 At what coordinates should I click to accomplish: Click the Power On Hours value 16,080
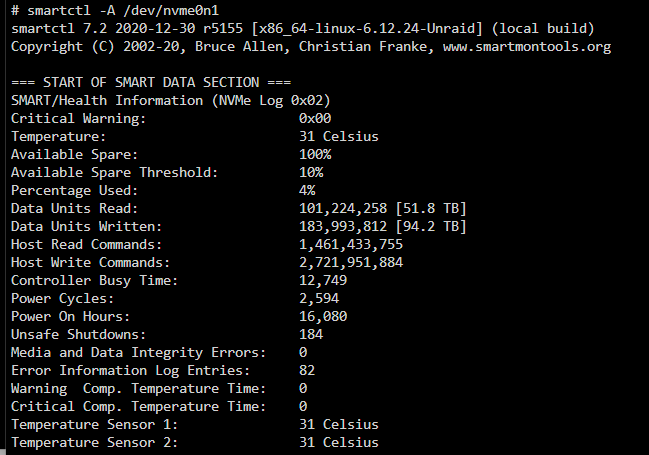pyautogui.click(x=323, y=316)
